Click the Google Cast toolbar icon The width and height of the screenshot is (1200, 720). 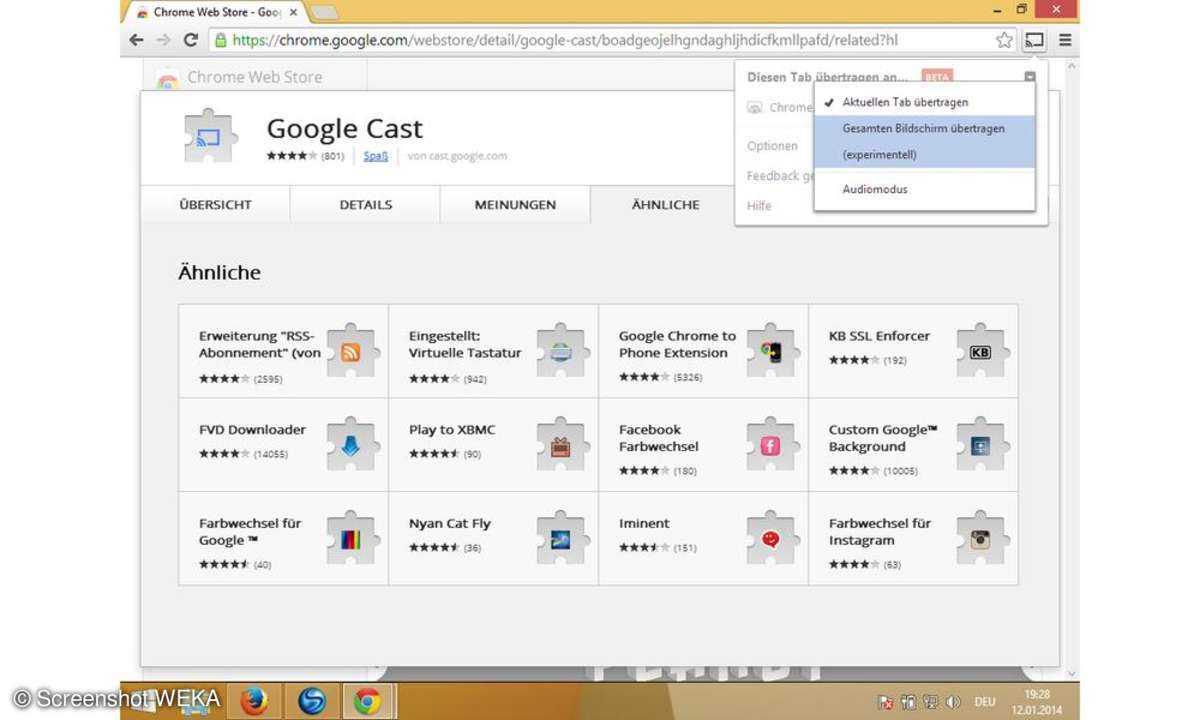coord(1035,40)
